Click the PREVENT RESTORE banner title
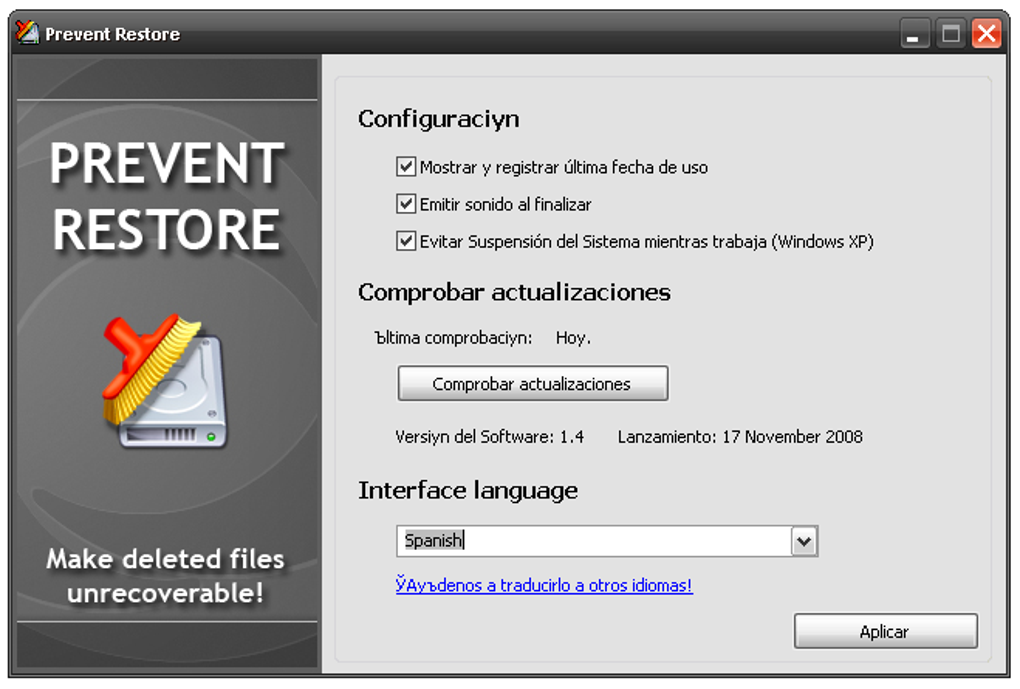This screenshot has width=1020, height=689. (167, 196)
